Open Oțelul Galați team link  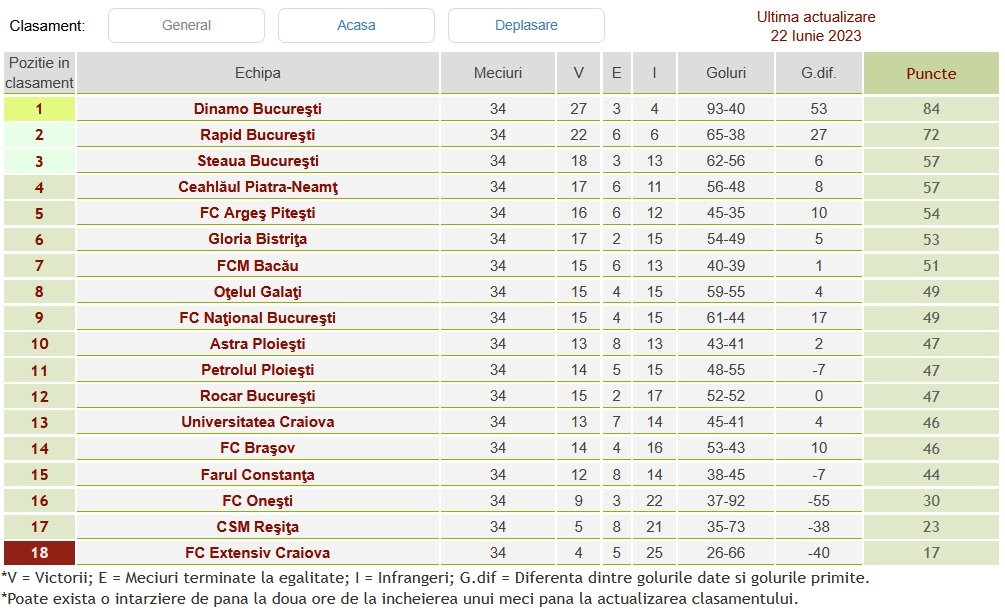[x=257, y=292]
